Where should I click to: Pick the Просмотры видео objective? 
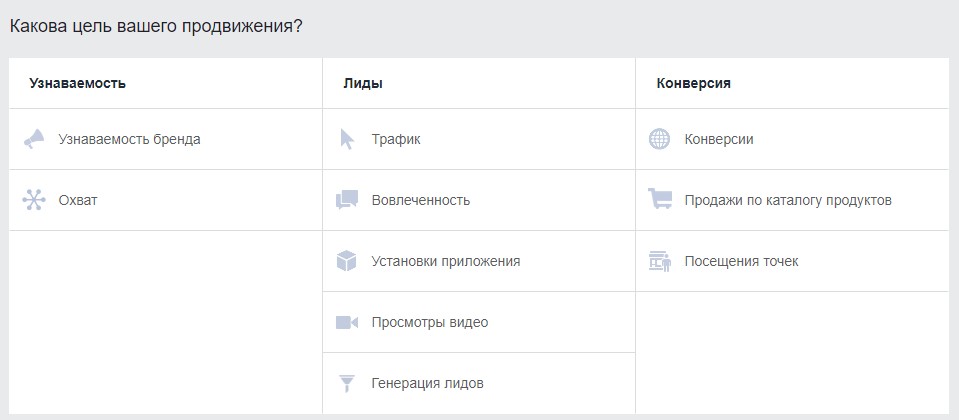pyautogui.click(x=430, y=322)
